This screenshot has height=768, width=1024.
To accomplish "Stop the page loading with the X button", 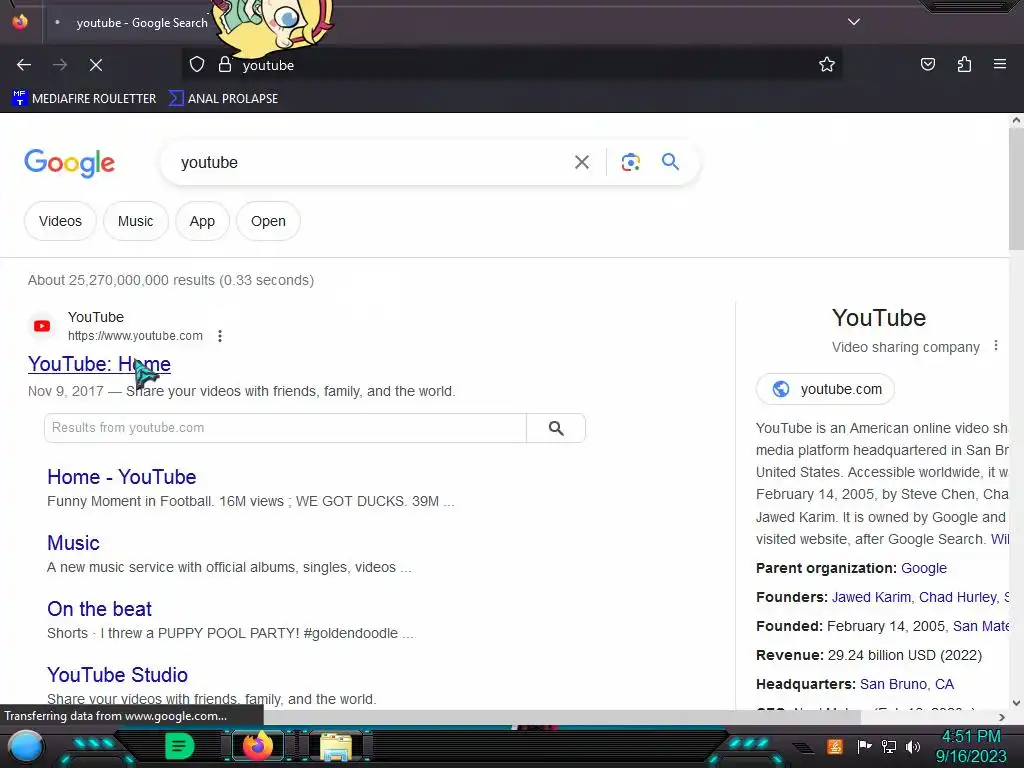I will pyautogui.click(x=95, y=65).
